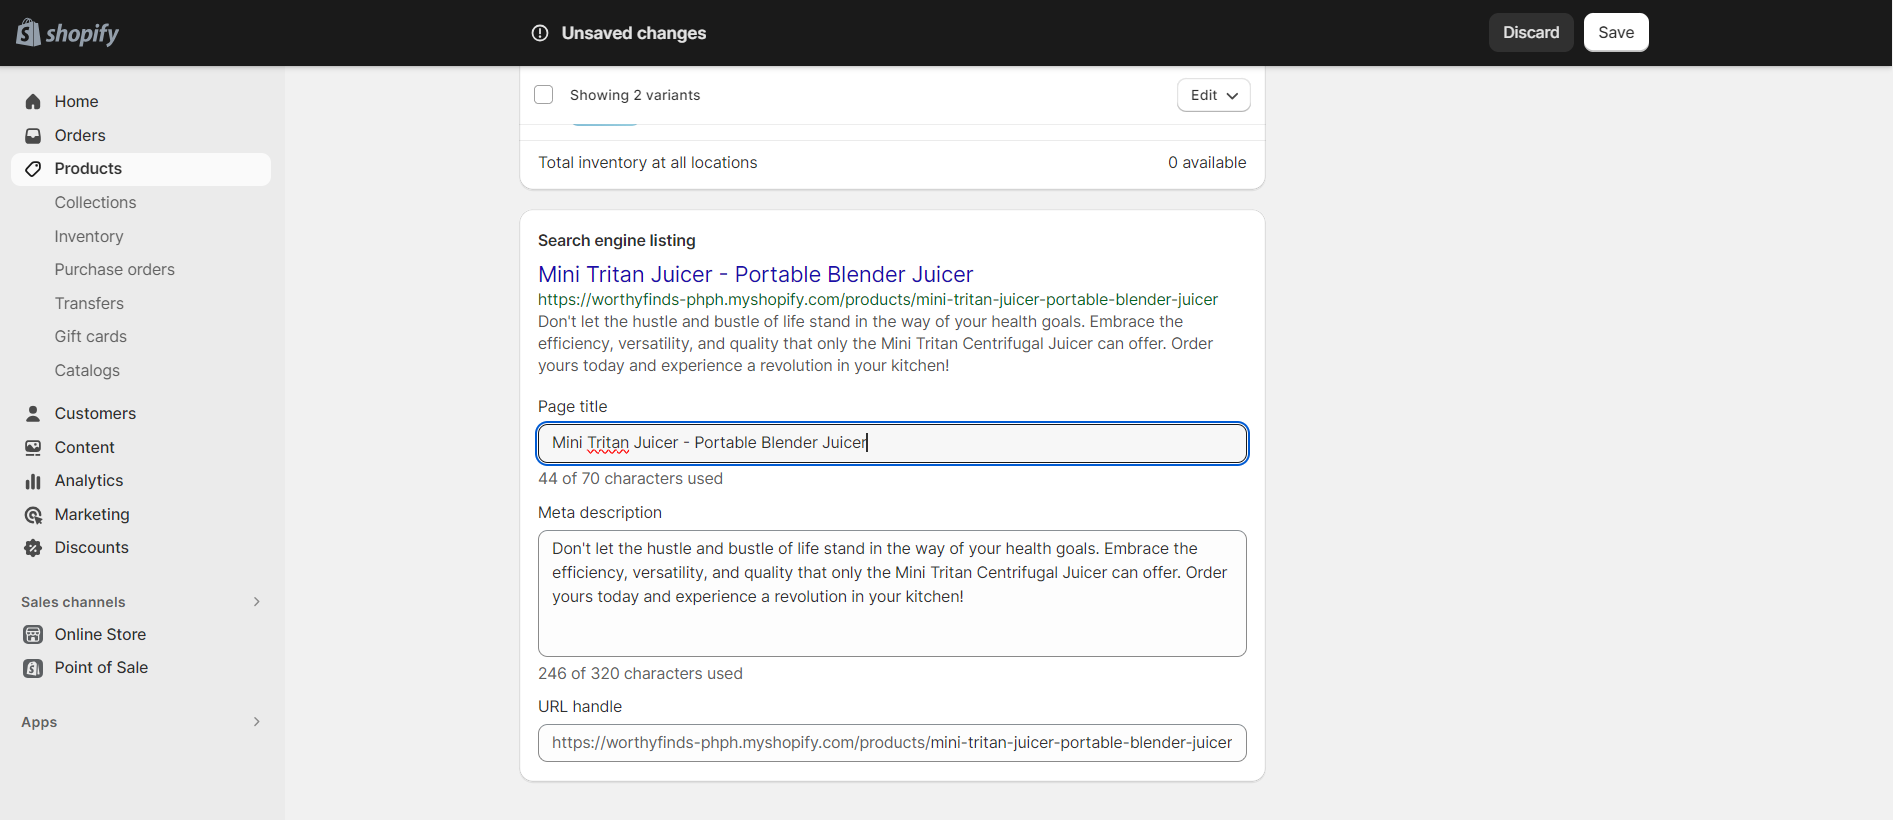Click the Home house icon

point(33,102)
